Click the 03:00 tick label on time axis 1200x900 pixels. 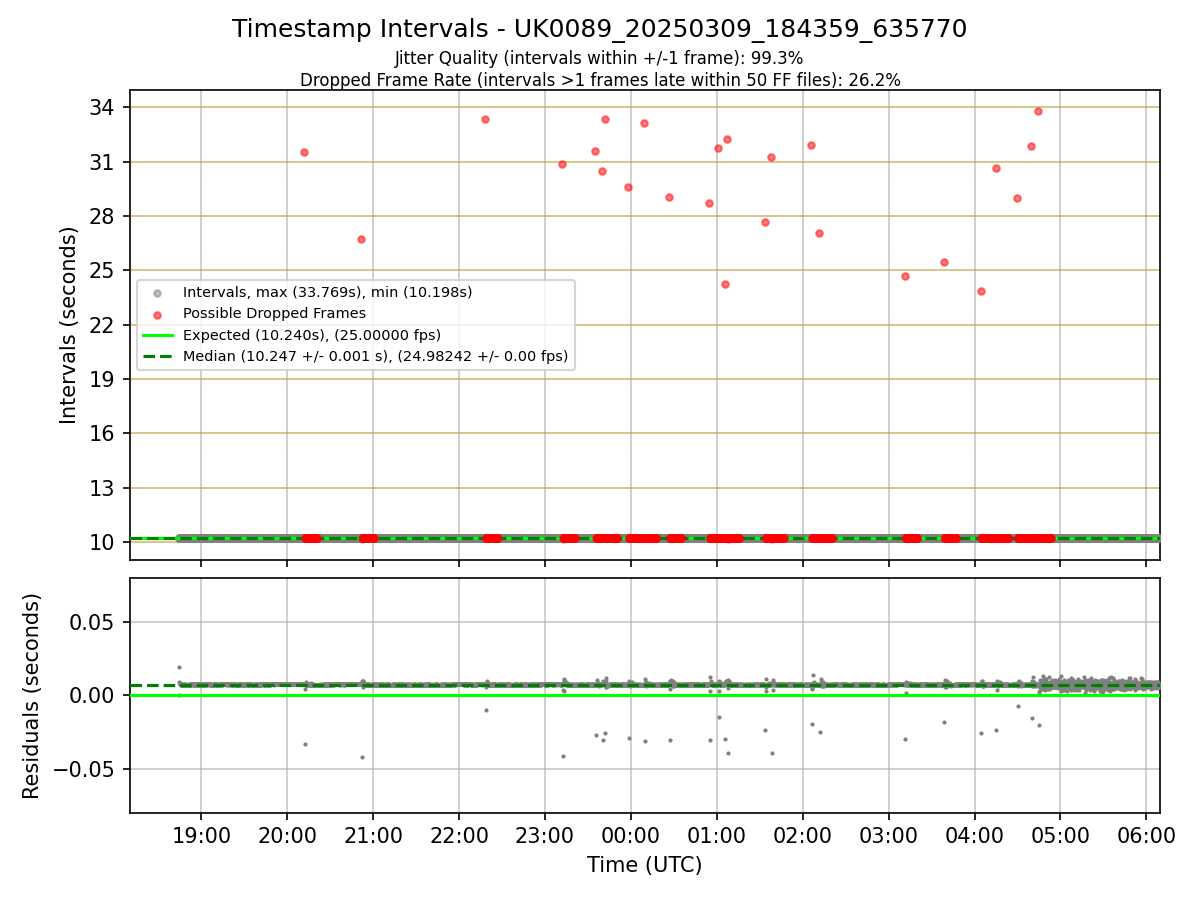(889, 834)
